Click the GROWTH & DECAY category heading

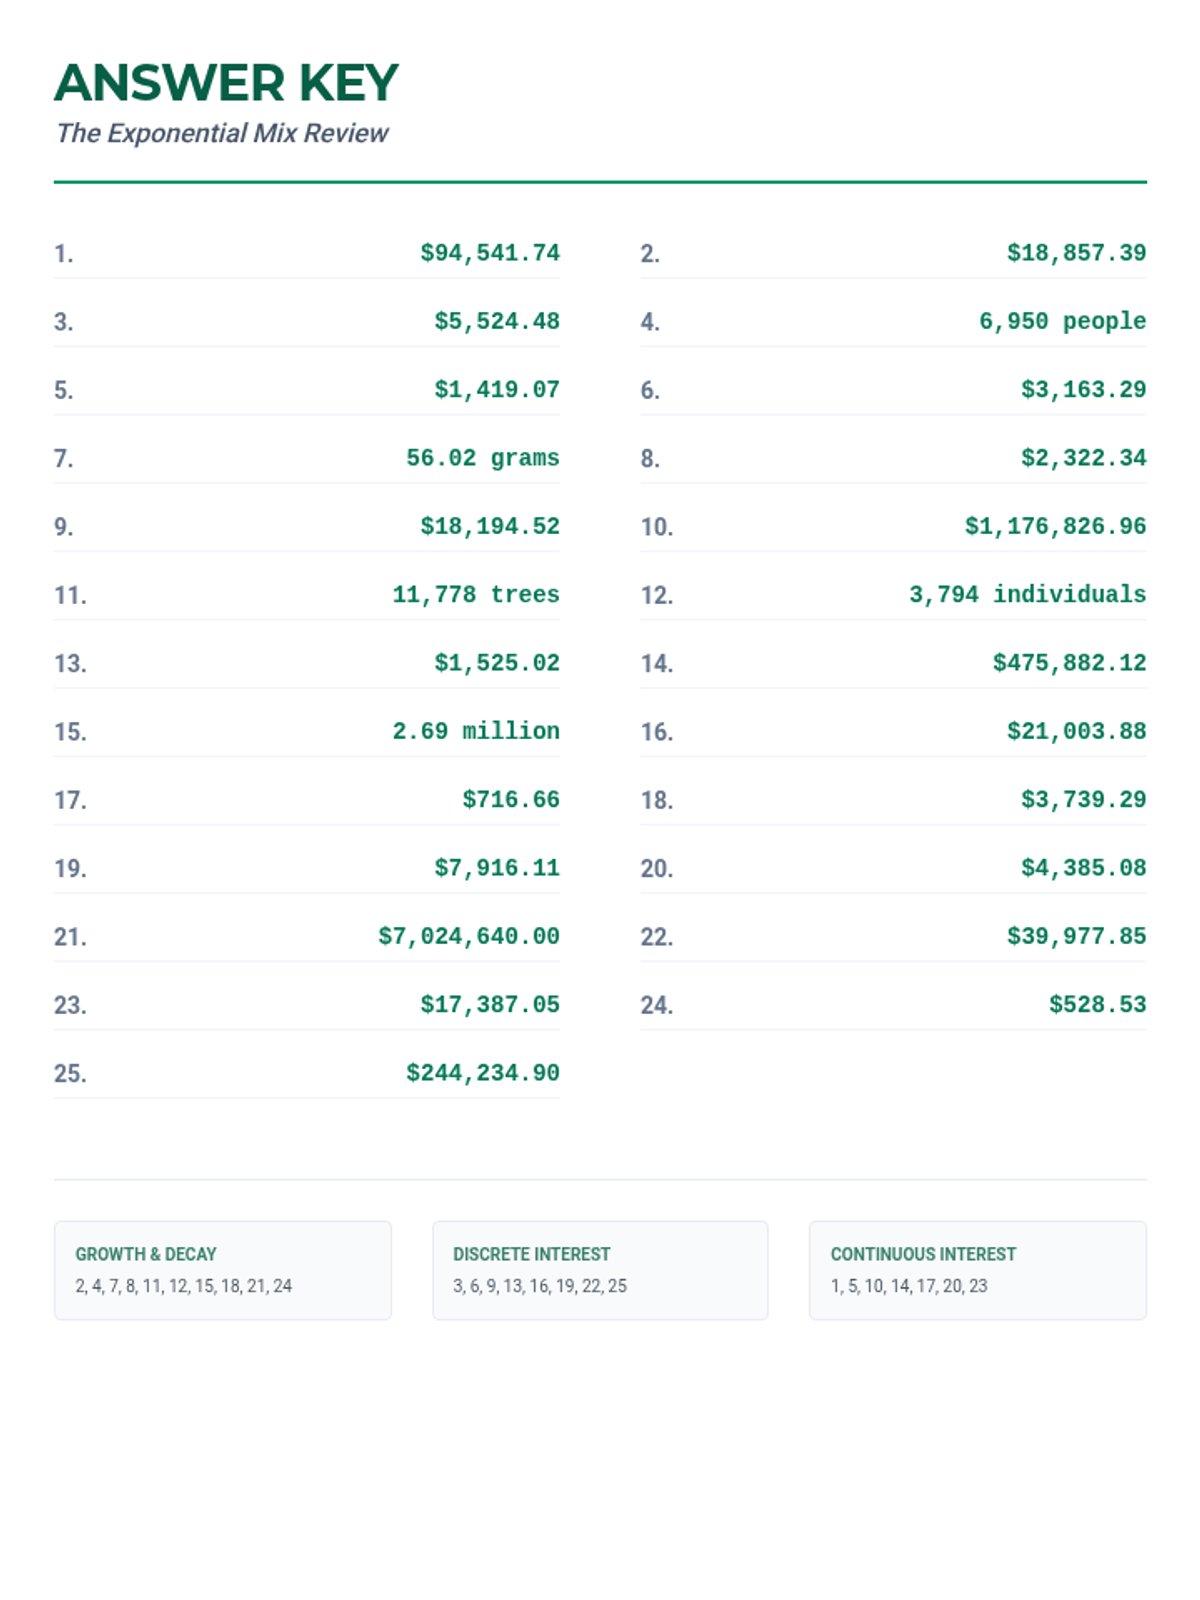(146, 1254)
